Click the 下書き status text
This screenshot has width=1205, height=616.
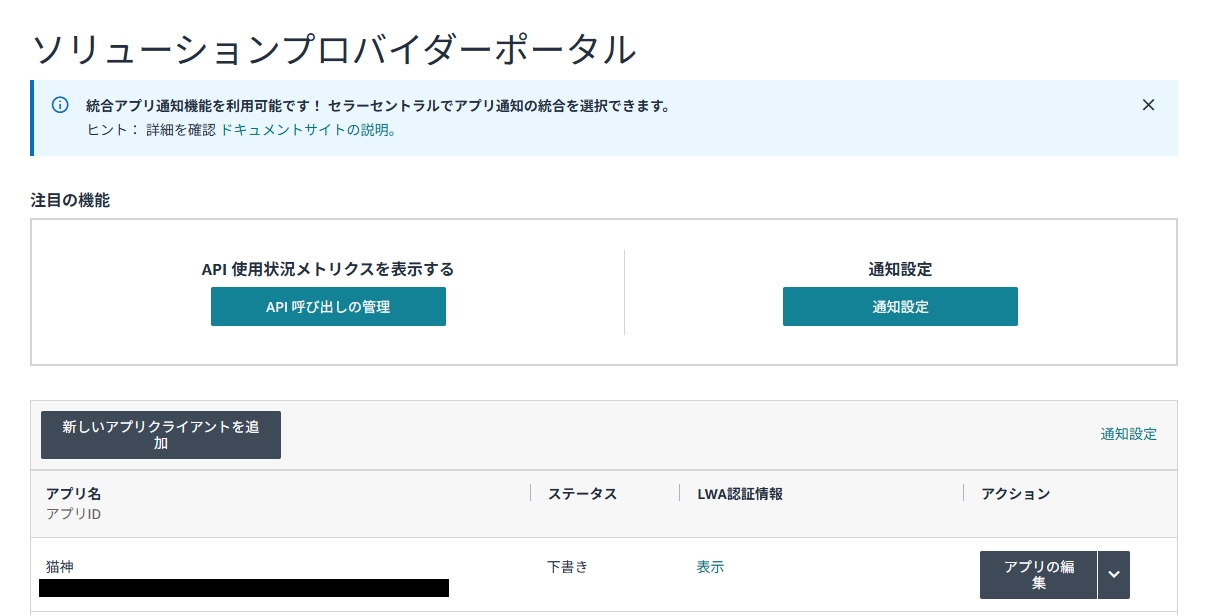click(x=568, y=566)
